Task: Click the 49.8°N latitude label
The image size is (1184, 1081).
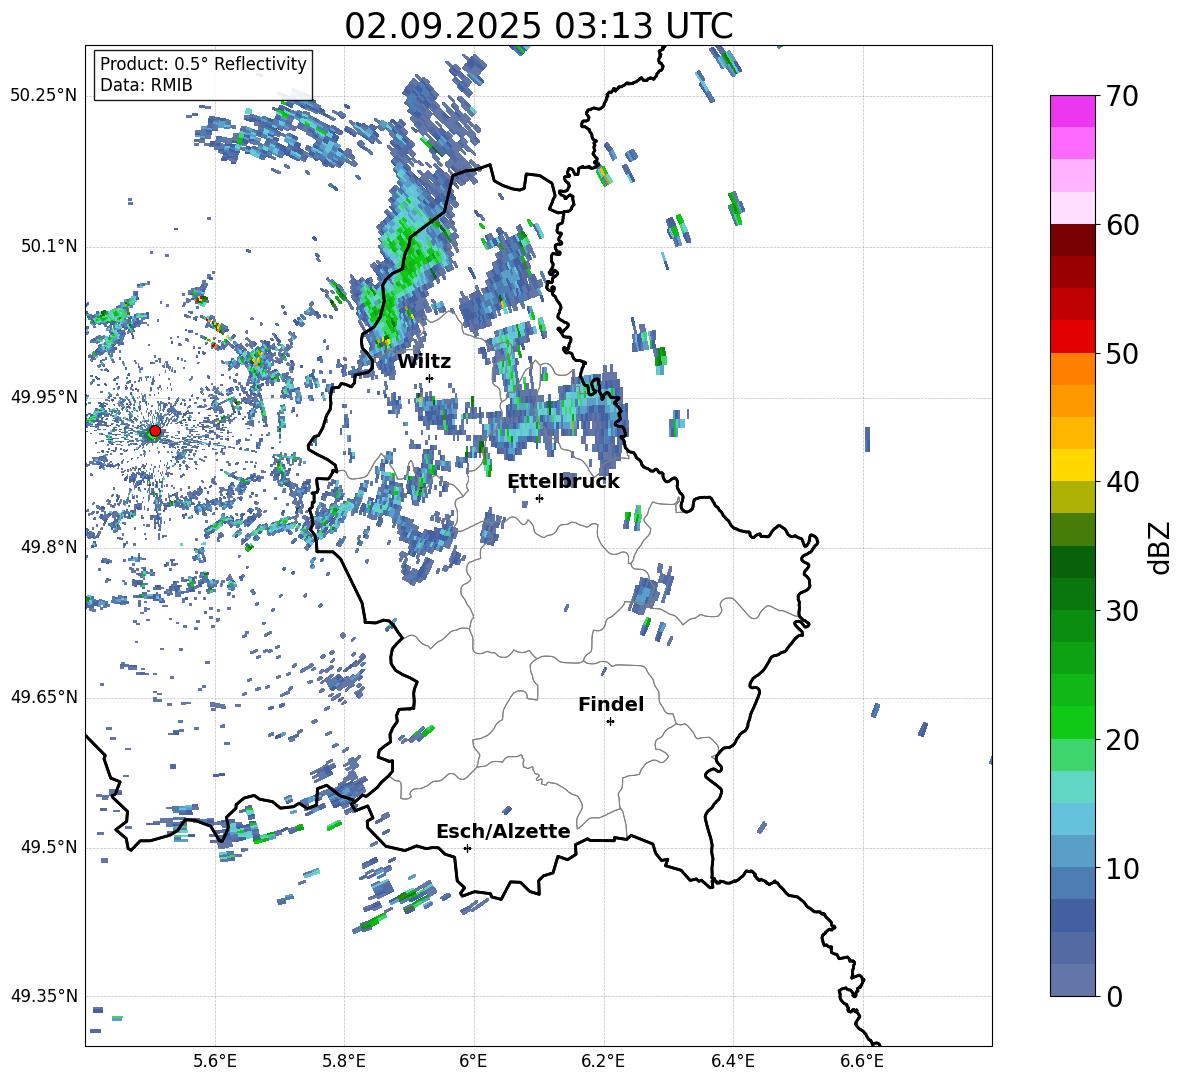Action: tap(48, 547)
